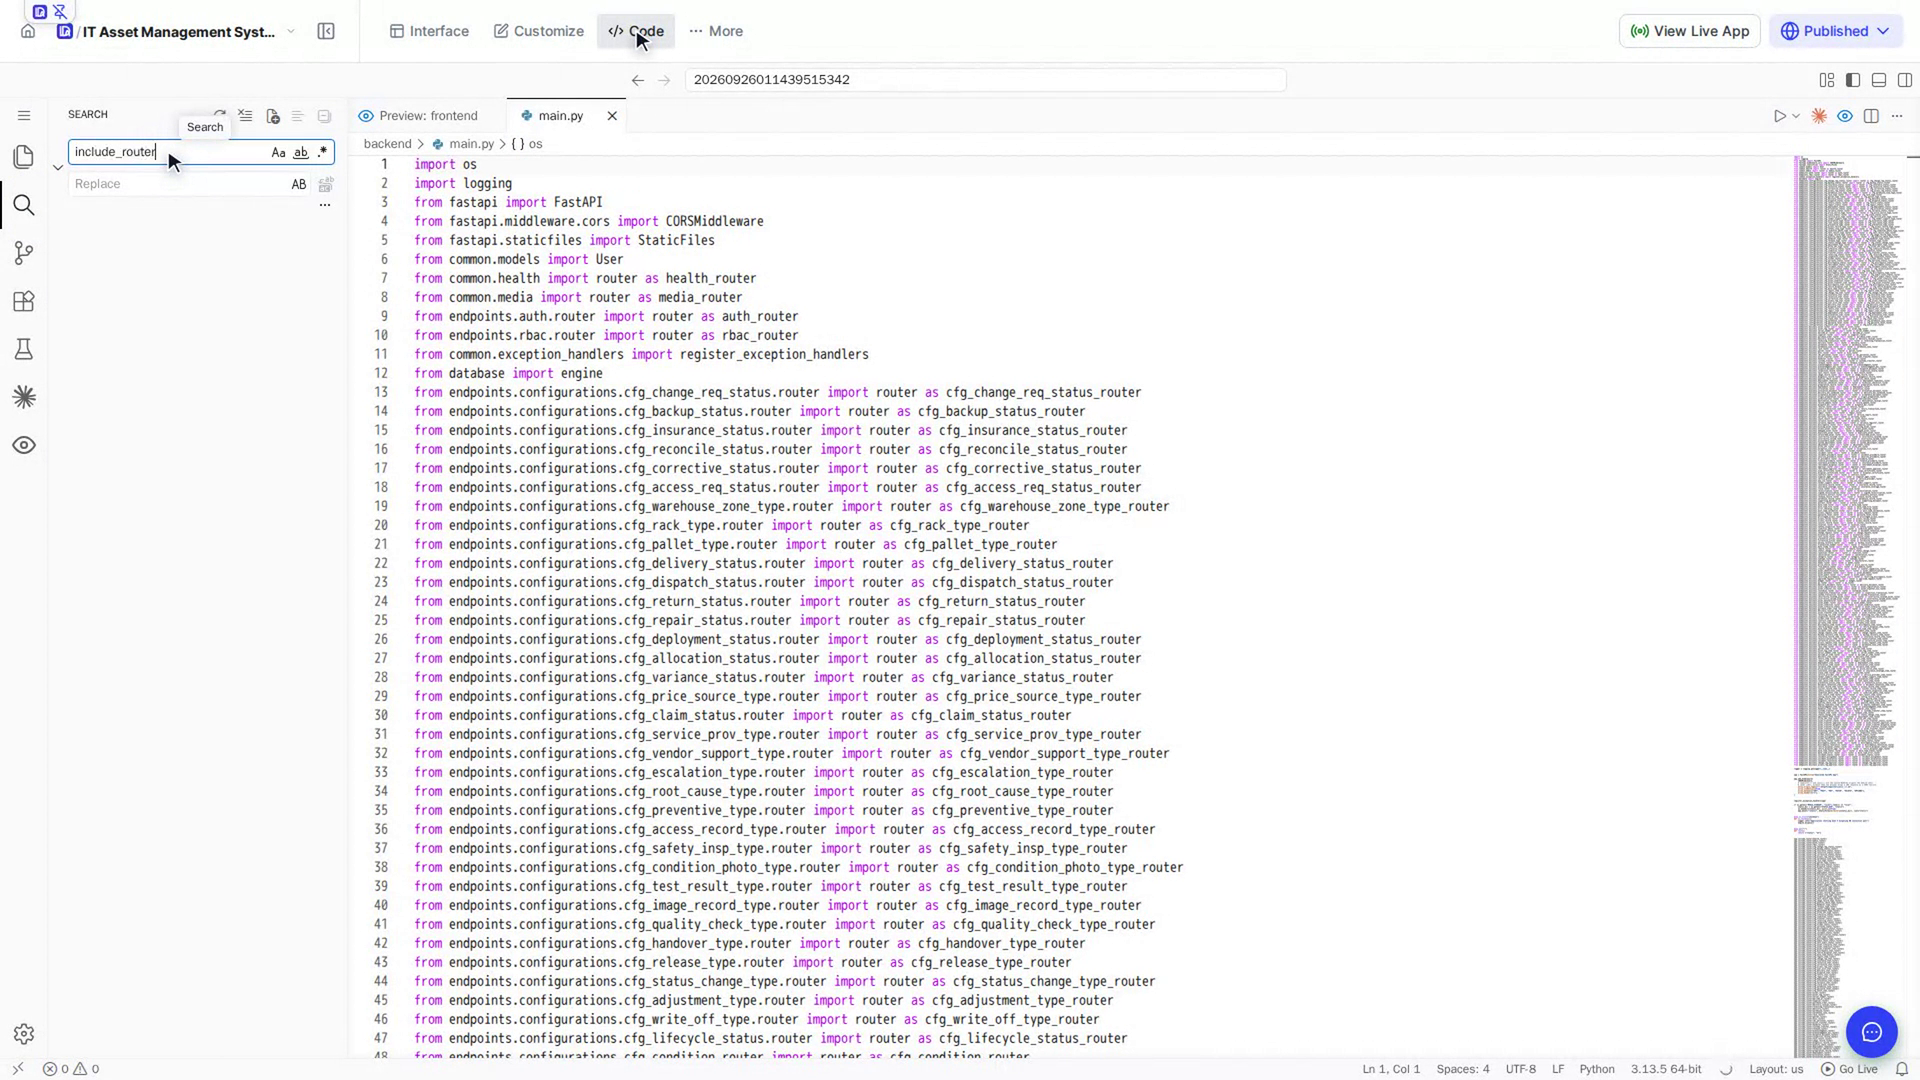Select Python language mode indicator
This screenshot has height=1080, width=1920.
1597,1069
